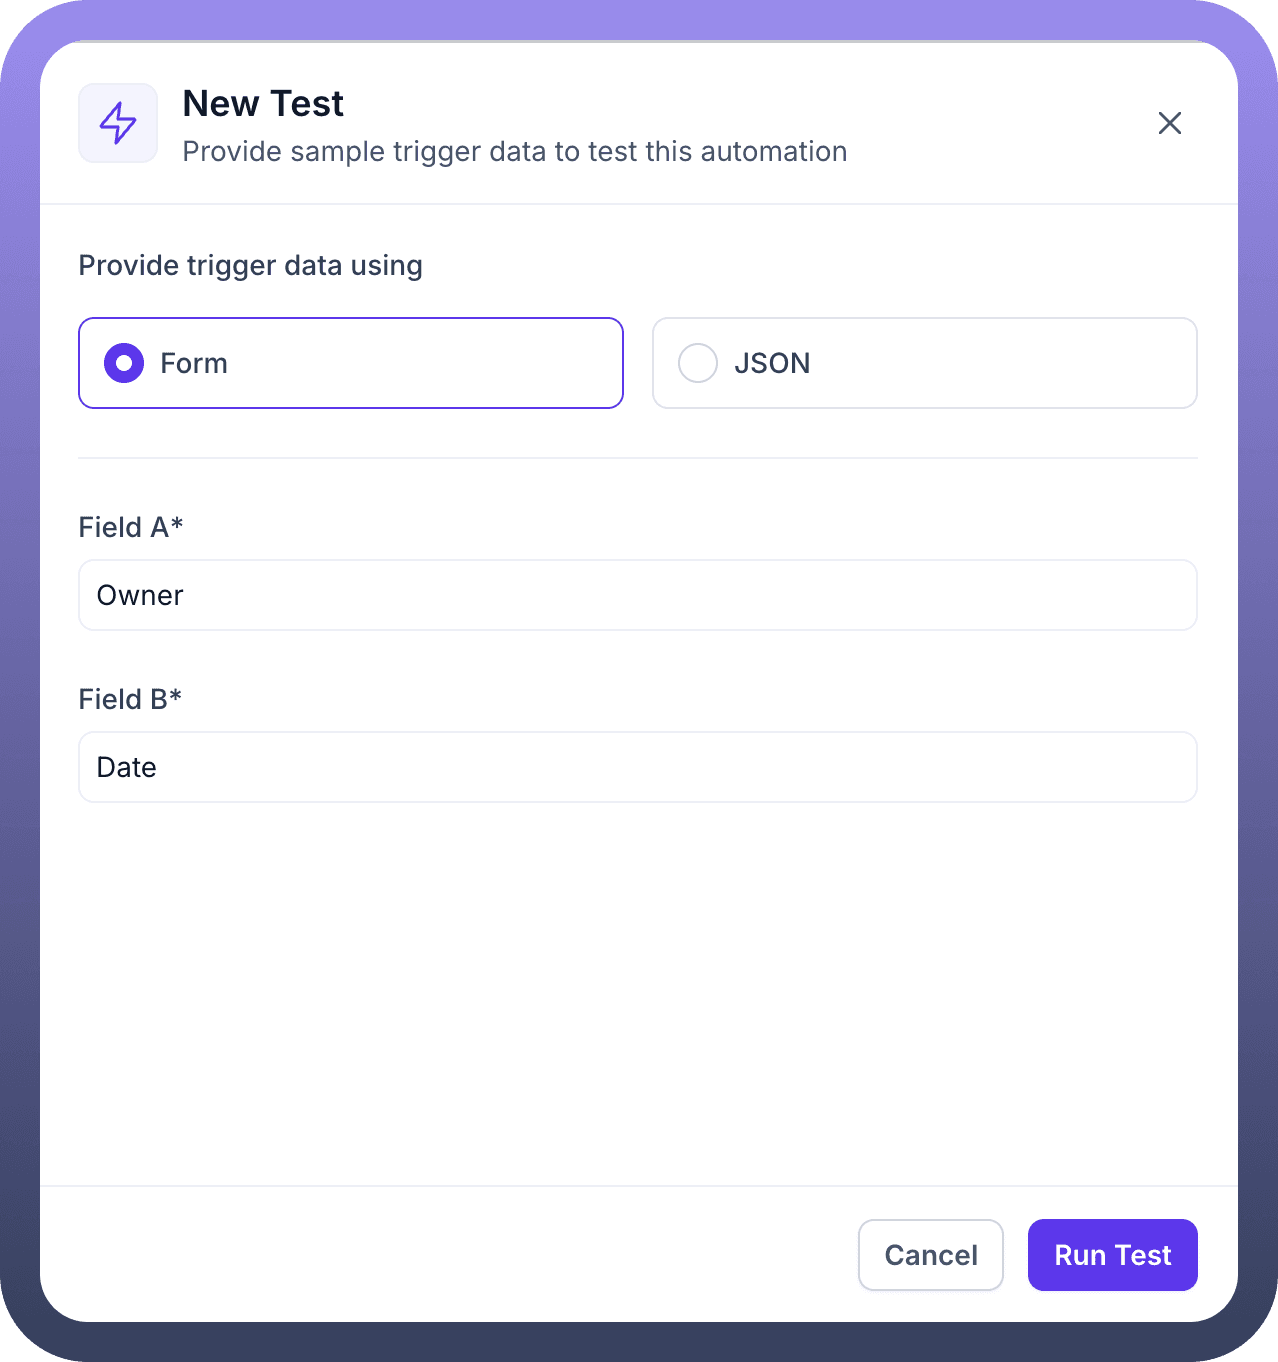Click the "Provide sample trigger data" subtitle
Image resolution: width=1278 pixels, height=1362 pixels.
[514, 152]
